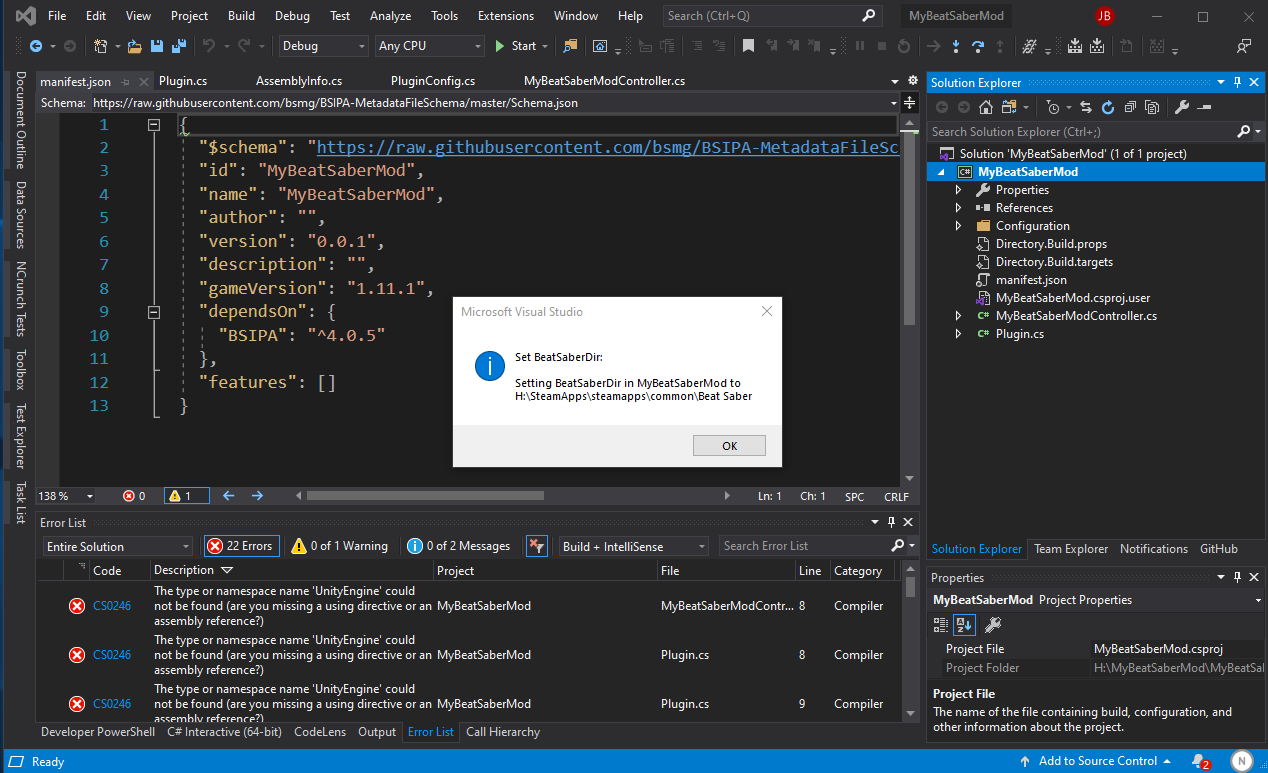Click the Step Into debug icon

956,46
